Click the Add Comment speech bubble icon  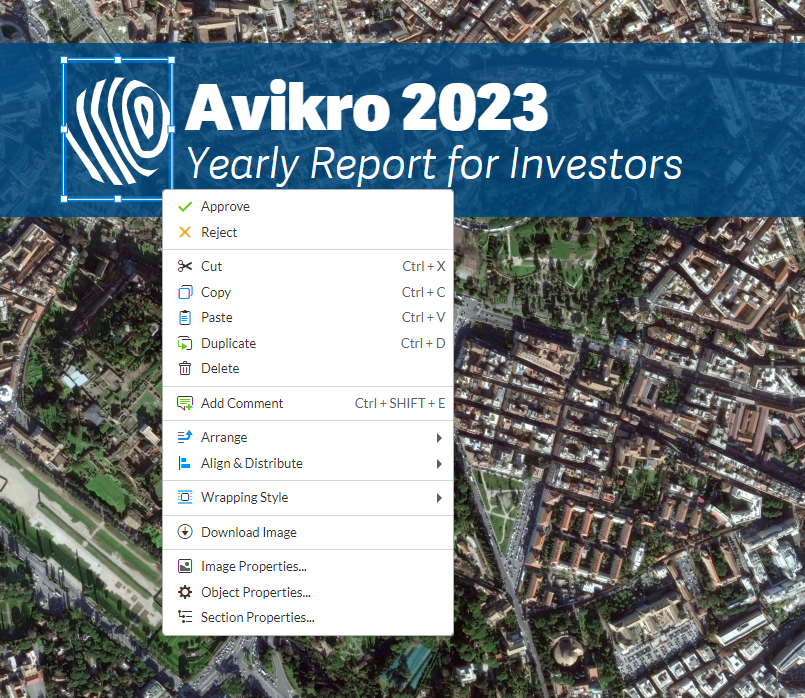185,403
